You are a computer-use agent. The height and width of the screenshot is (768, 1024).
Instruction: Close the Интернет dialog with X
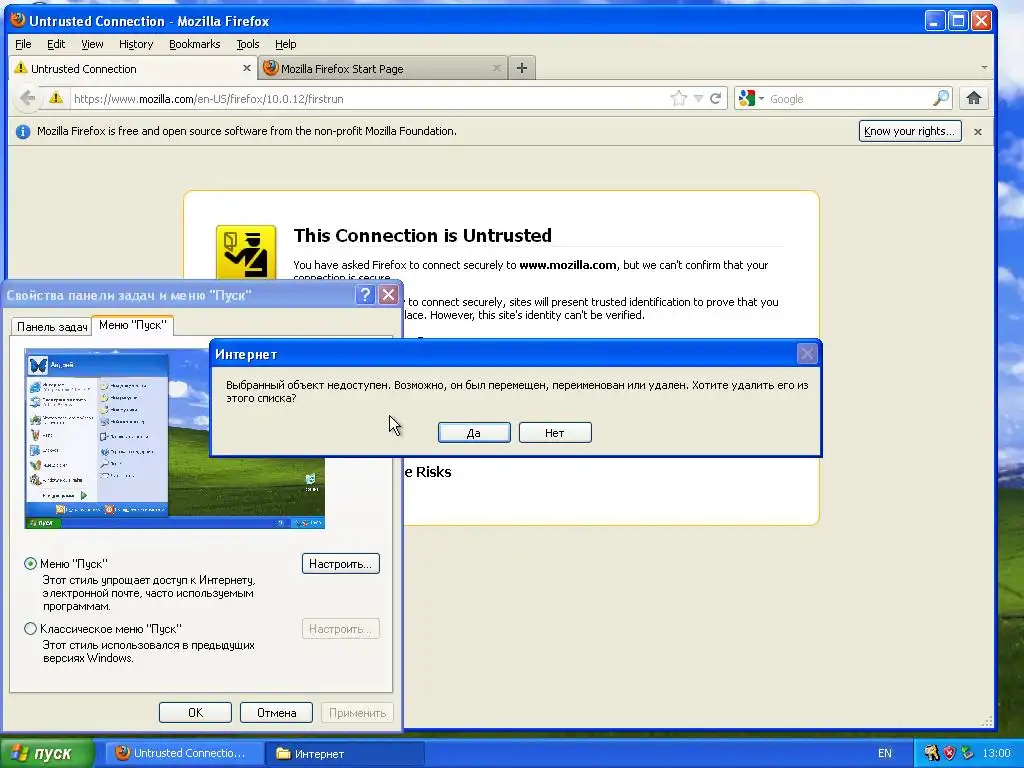point(807,354)
